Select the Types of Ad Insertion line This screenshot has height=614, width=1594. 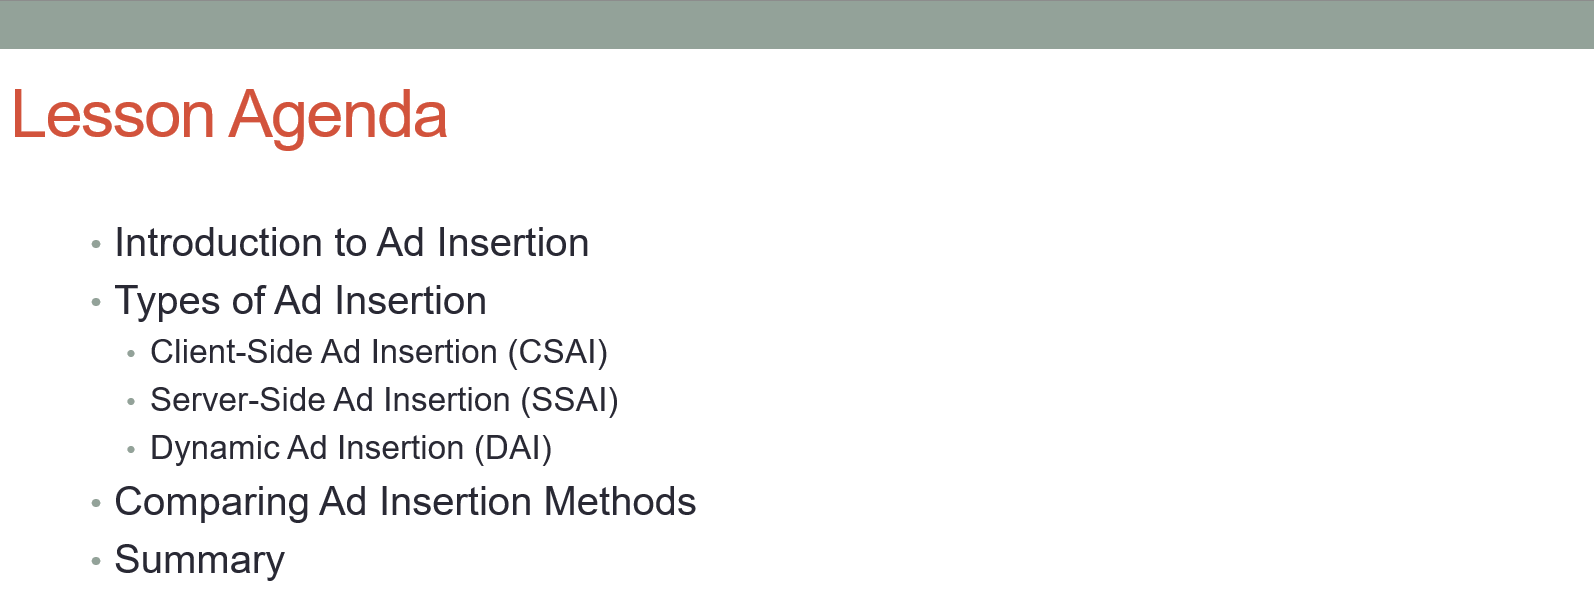[301, 301]
